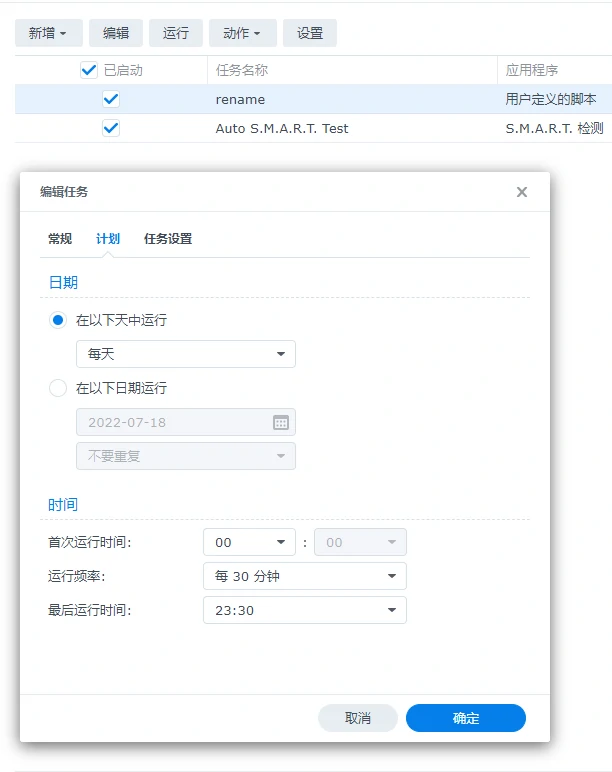Click the 任务名称 column header
This screenshot has height=772, width=612.
(242, 70)
